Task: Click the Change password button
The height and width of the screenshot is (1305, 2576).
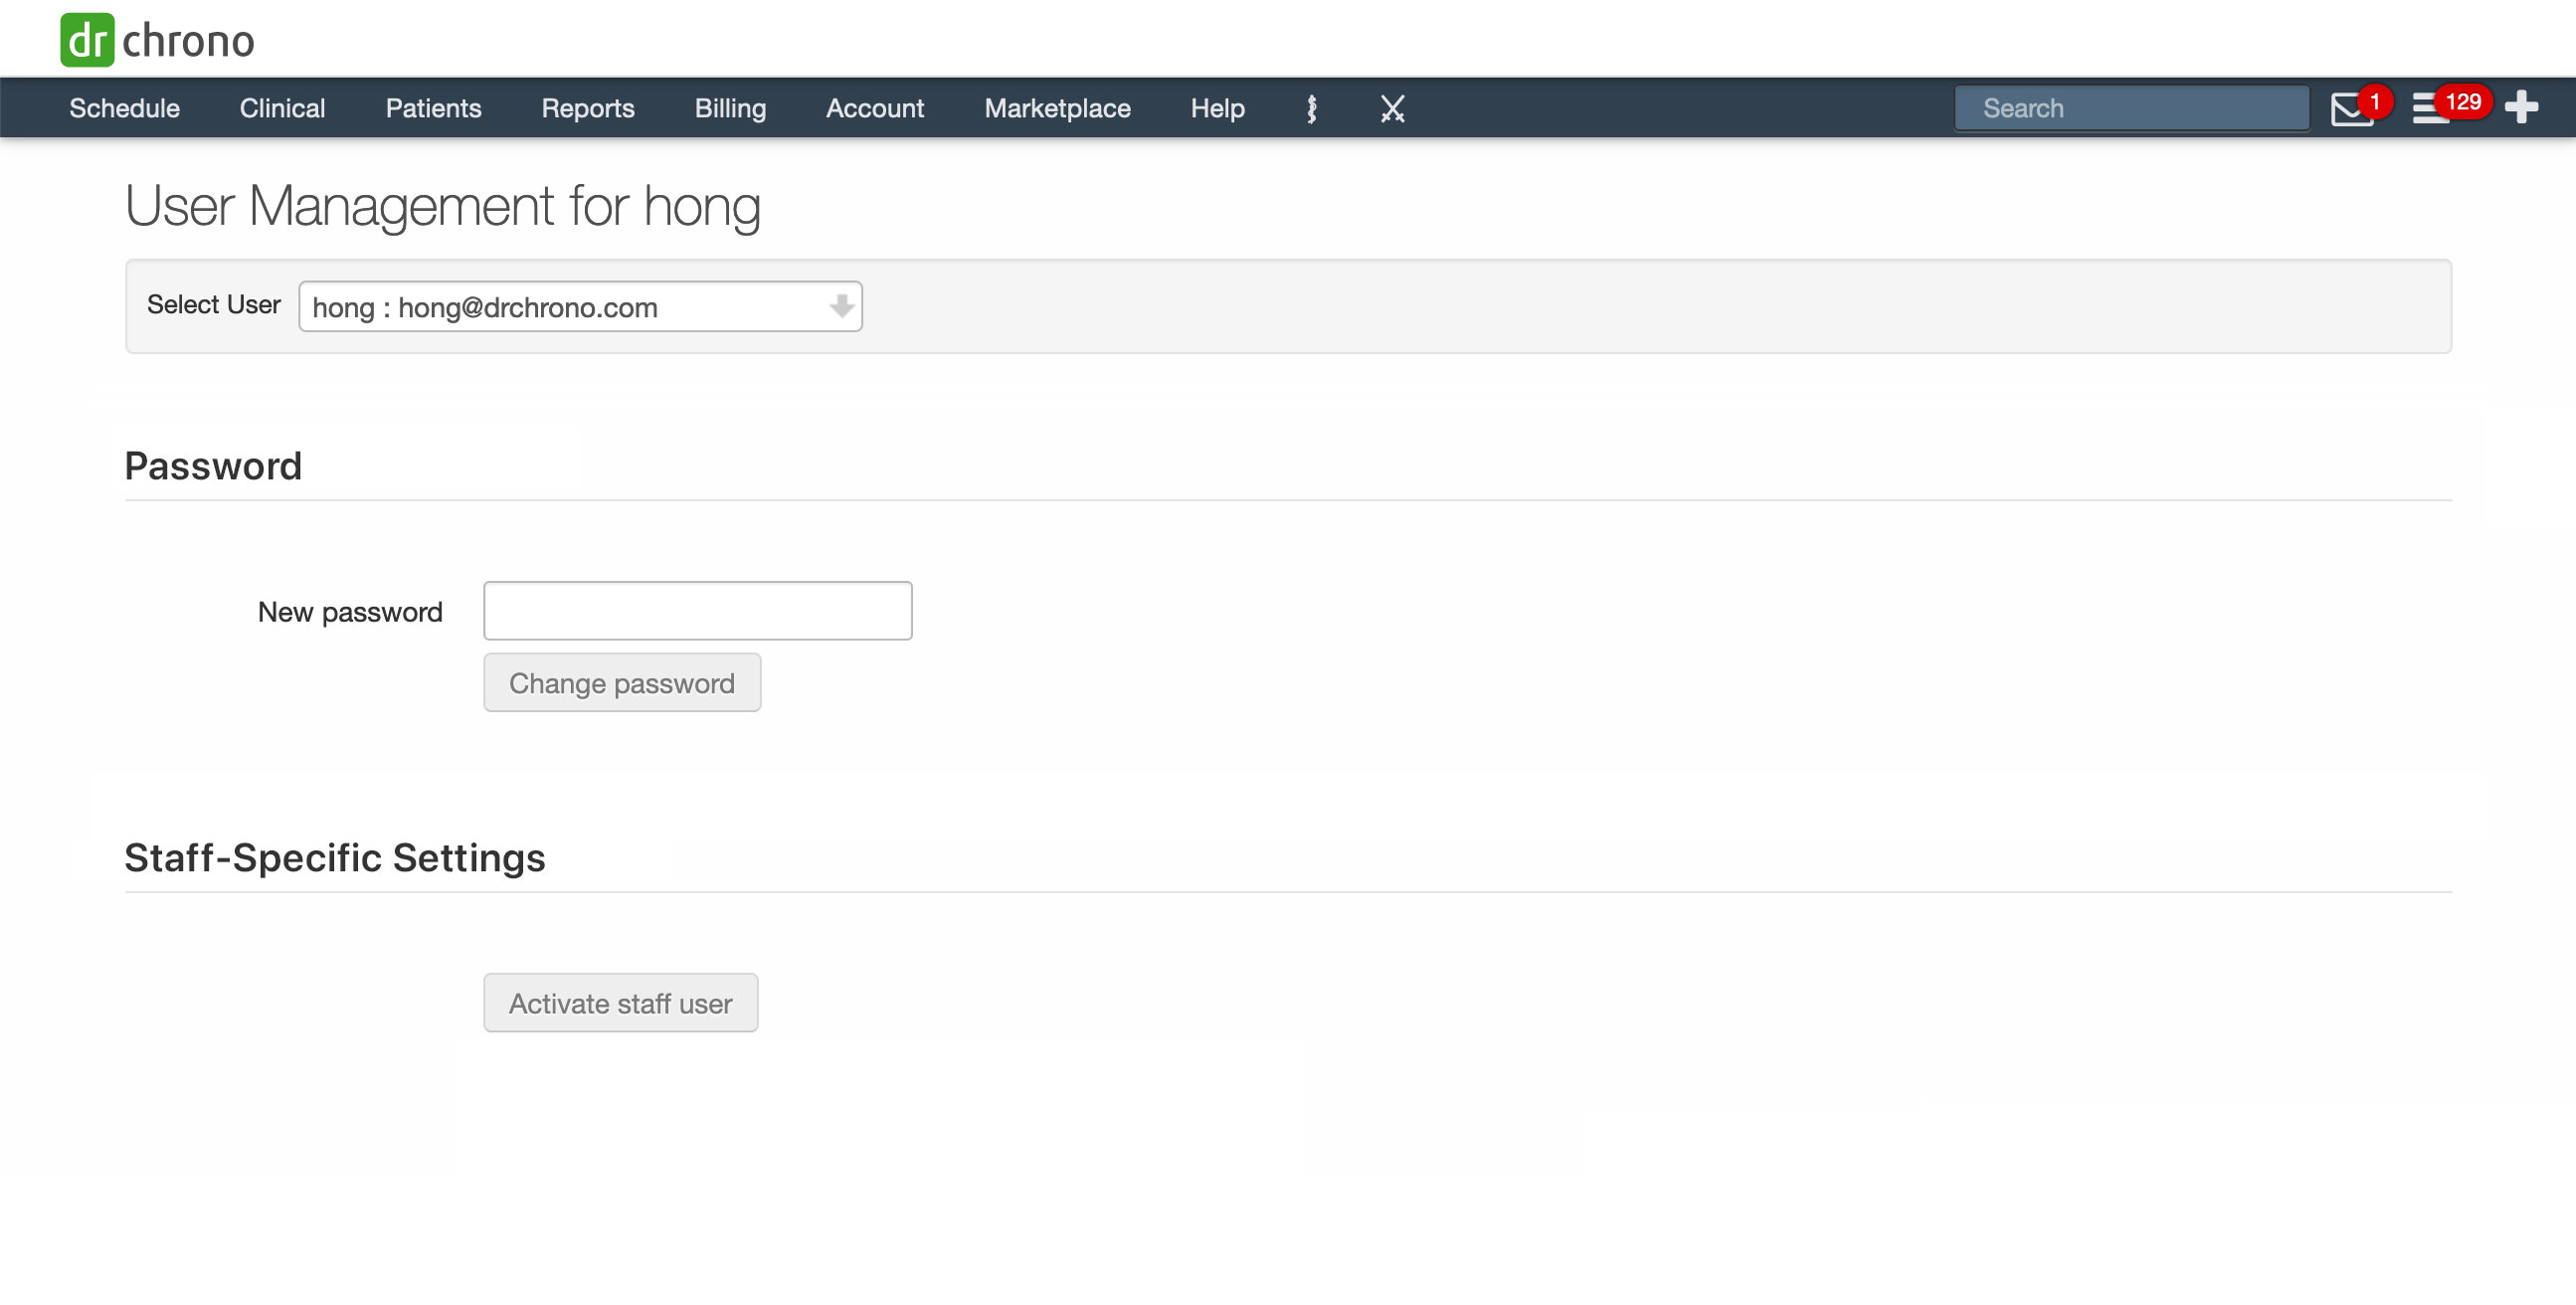Action: [622, 683]
